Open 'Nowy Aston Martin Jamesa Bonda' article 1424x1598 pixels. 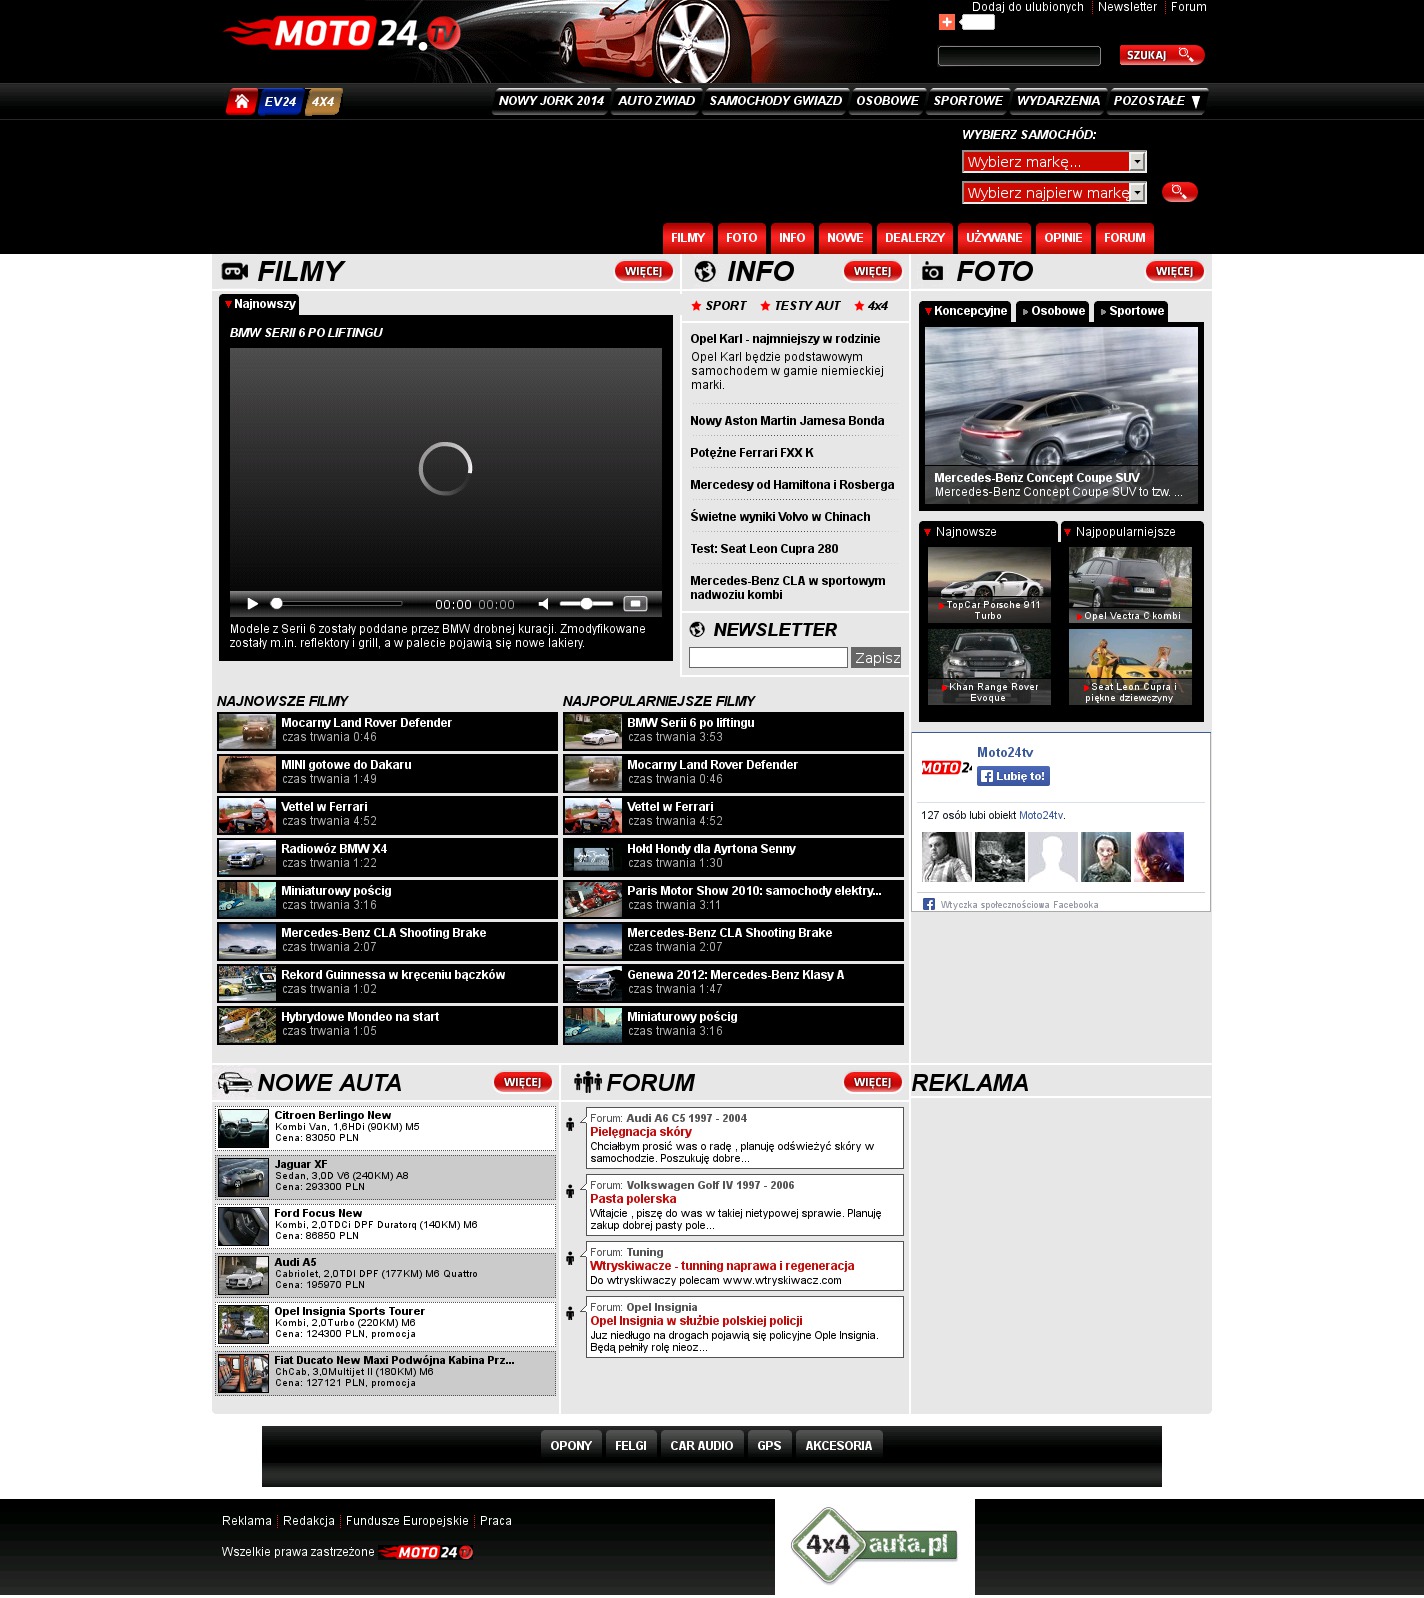click(787, 421)
